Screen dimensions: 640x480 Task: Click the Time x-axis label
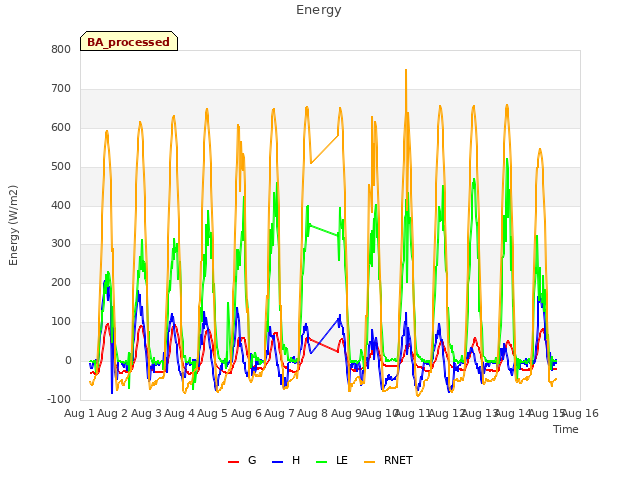[566, 429]
